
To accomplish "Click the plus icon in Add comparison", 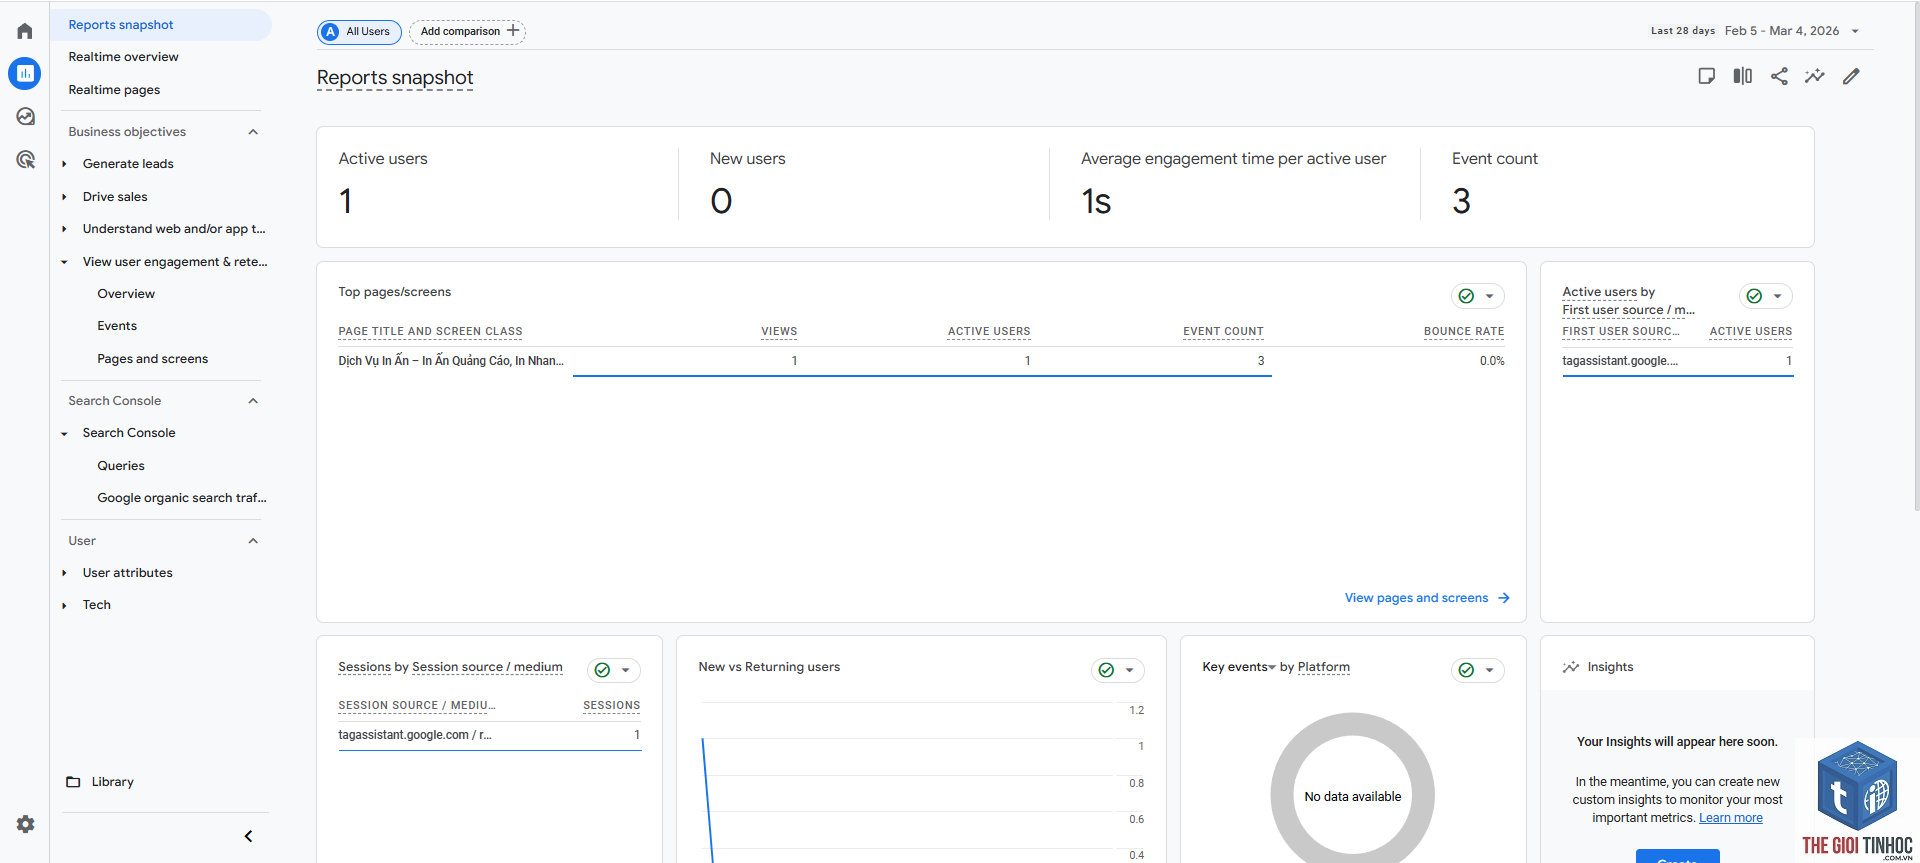I will tap(513, 31).
